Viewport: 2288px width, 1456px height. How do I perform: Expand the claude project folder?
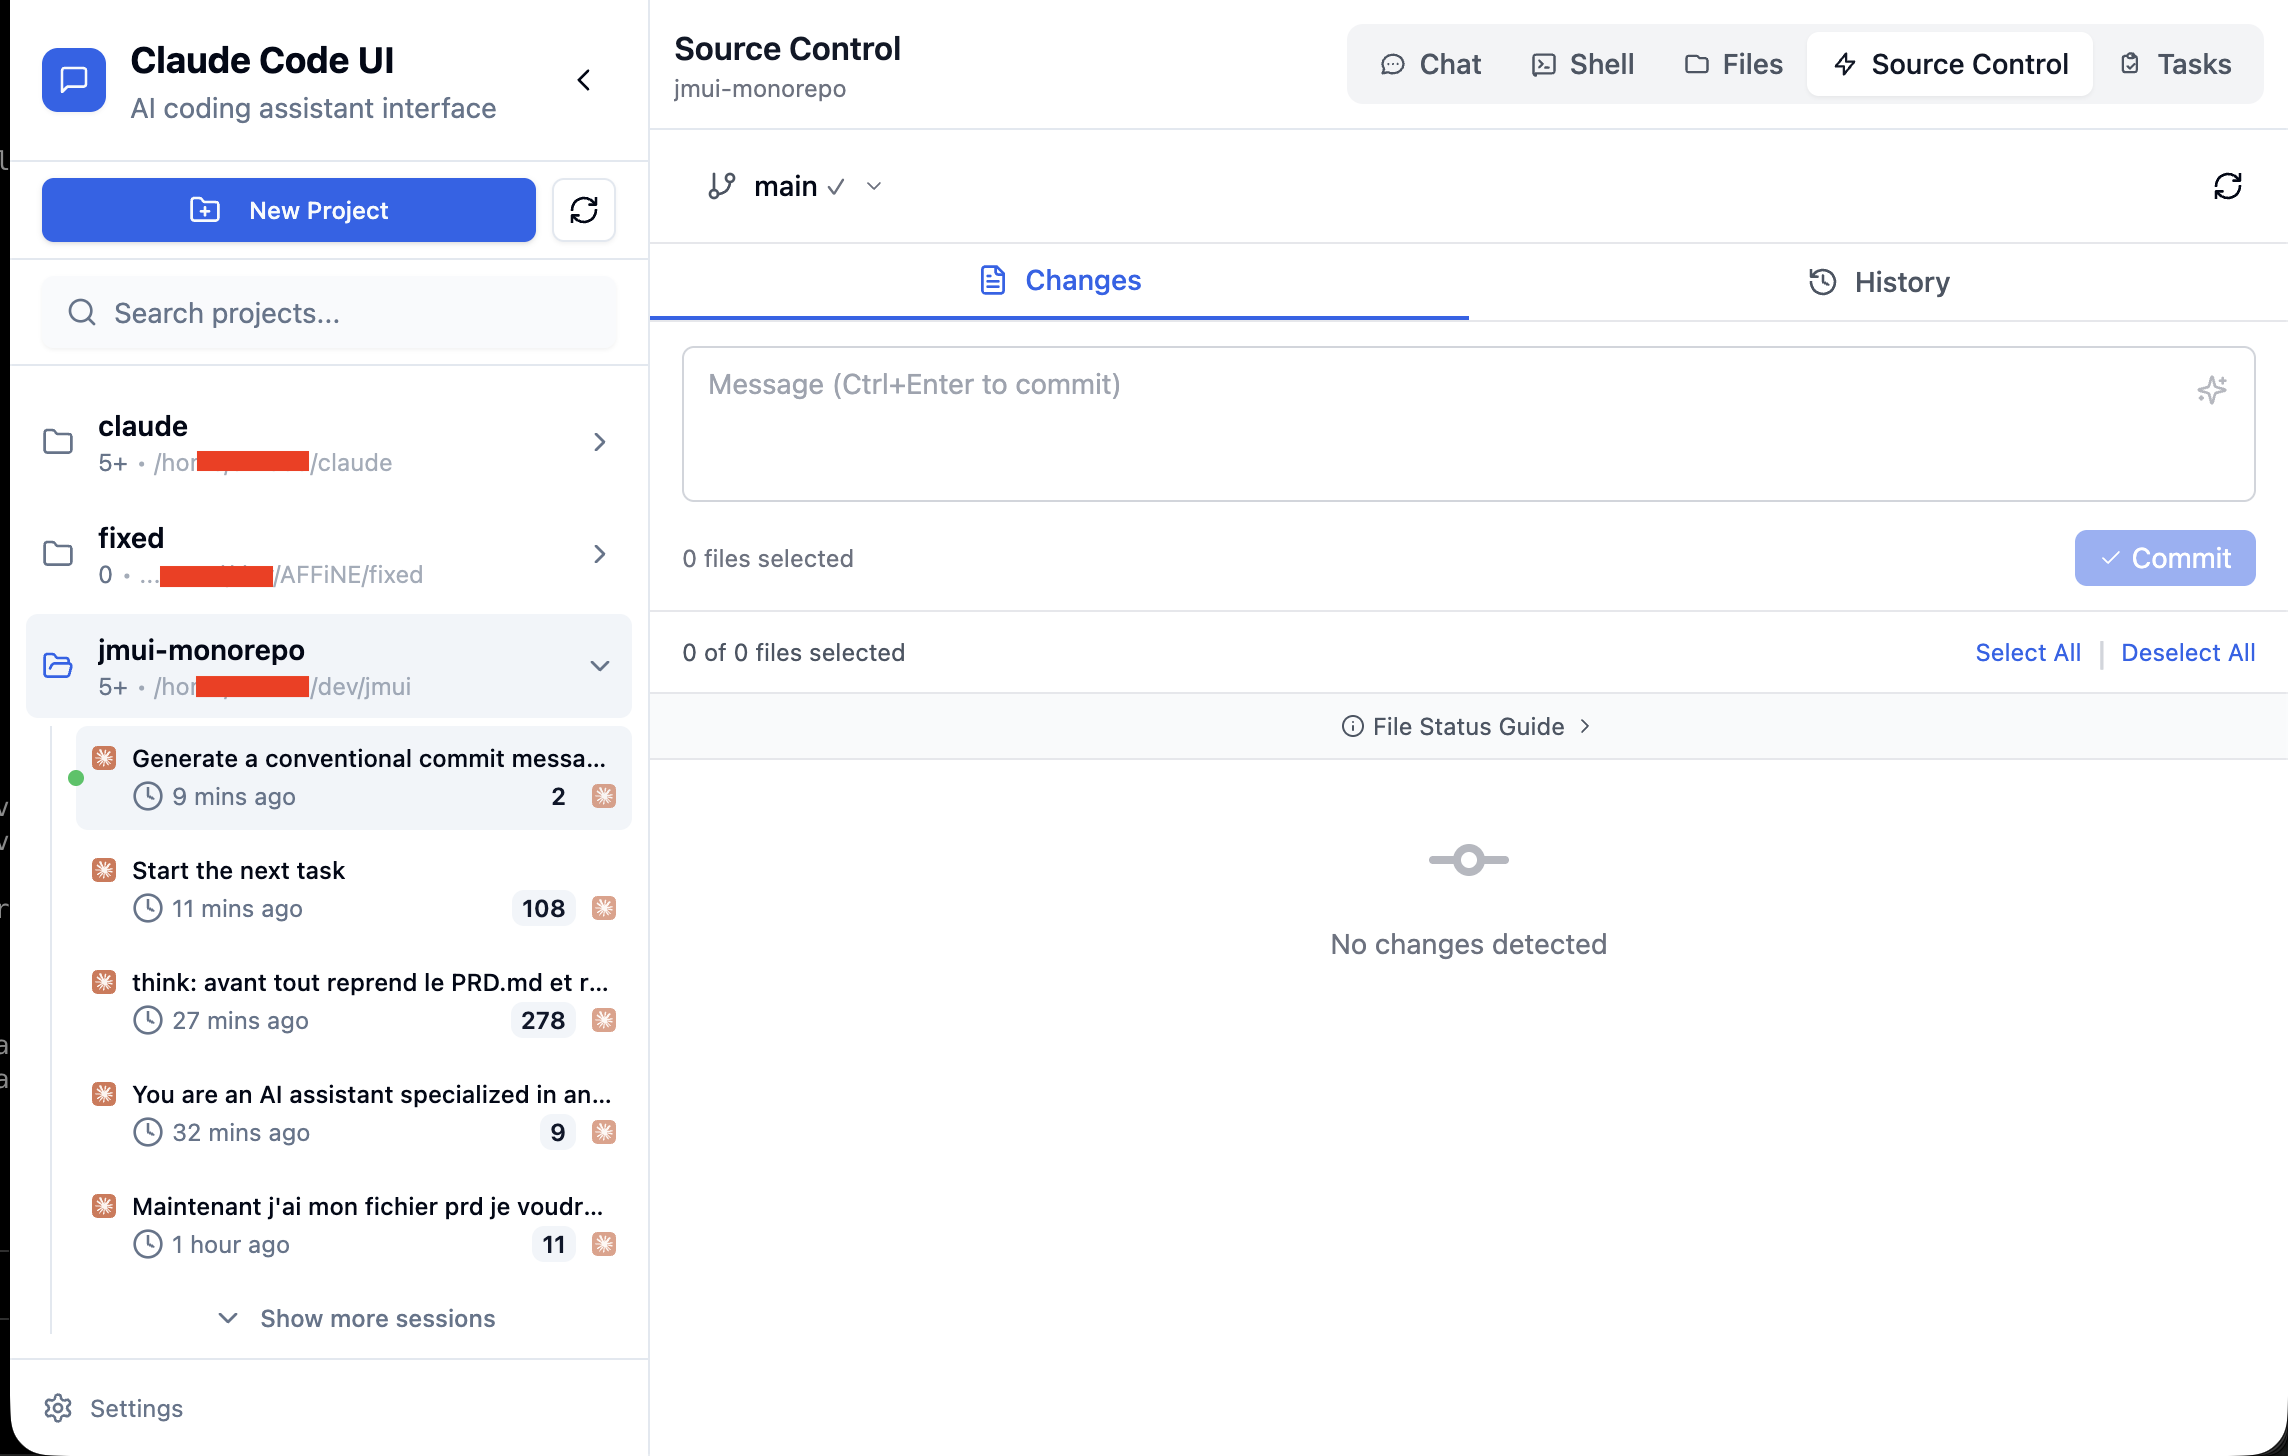598,442
